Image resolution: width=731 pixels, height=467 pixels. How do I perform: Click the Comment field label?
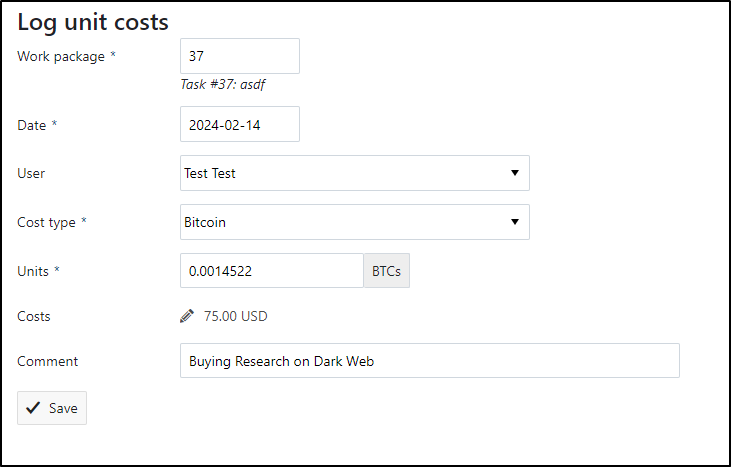(x=48, y=361)
